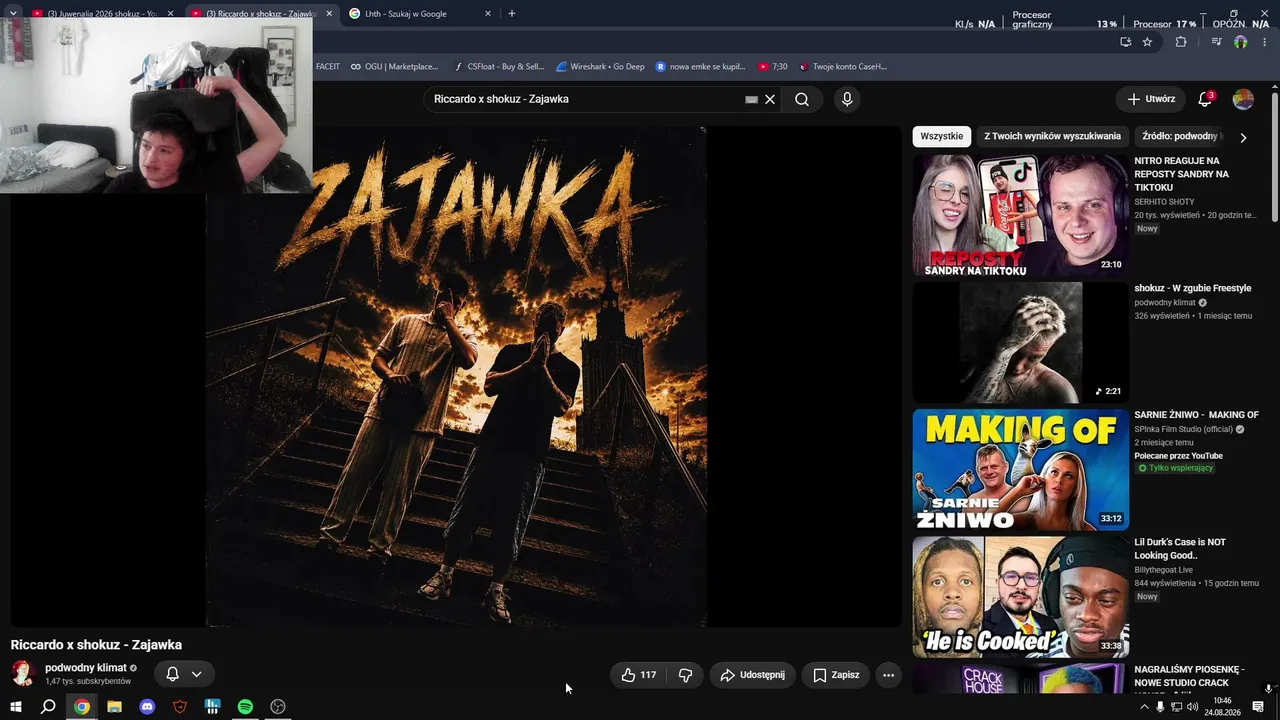Click the Utwórz create button
Image resolution: width=1280 pixels, height=720 pixels.
pos(1151,99)
